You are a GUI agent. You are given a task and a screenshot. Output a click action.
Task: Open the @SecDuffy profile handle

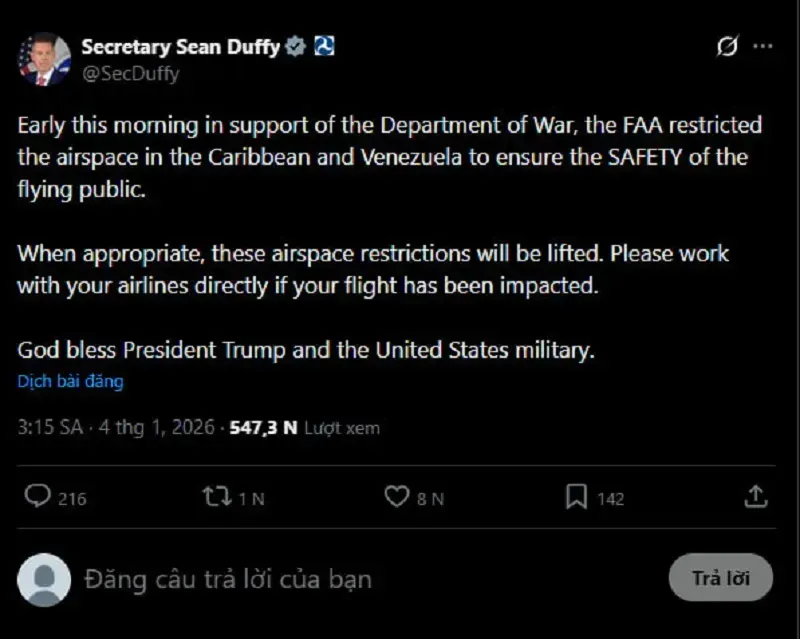tap(131, 72)
